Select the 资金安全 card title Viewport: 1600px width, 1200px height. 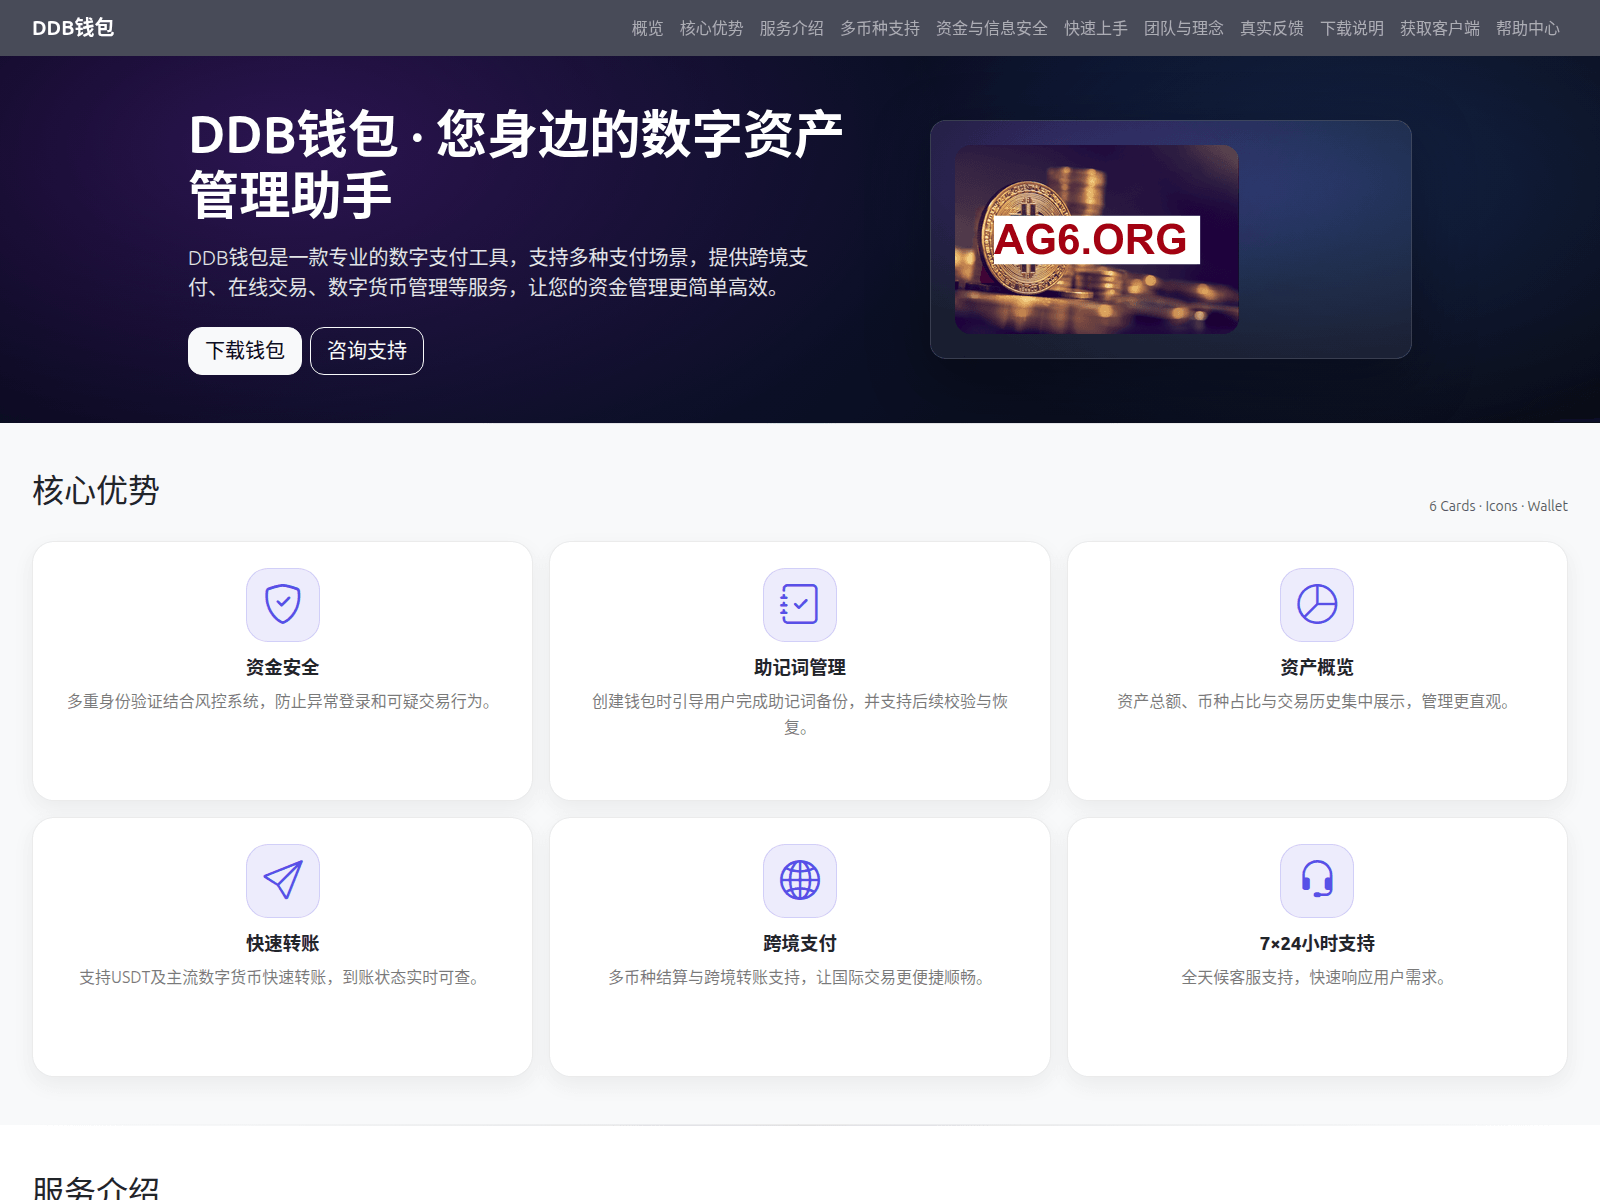click(283, 667)
